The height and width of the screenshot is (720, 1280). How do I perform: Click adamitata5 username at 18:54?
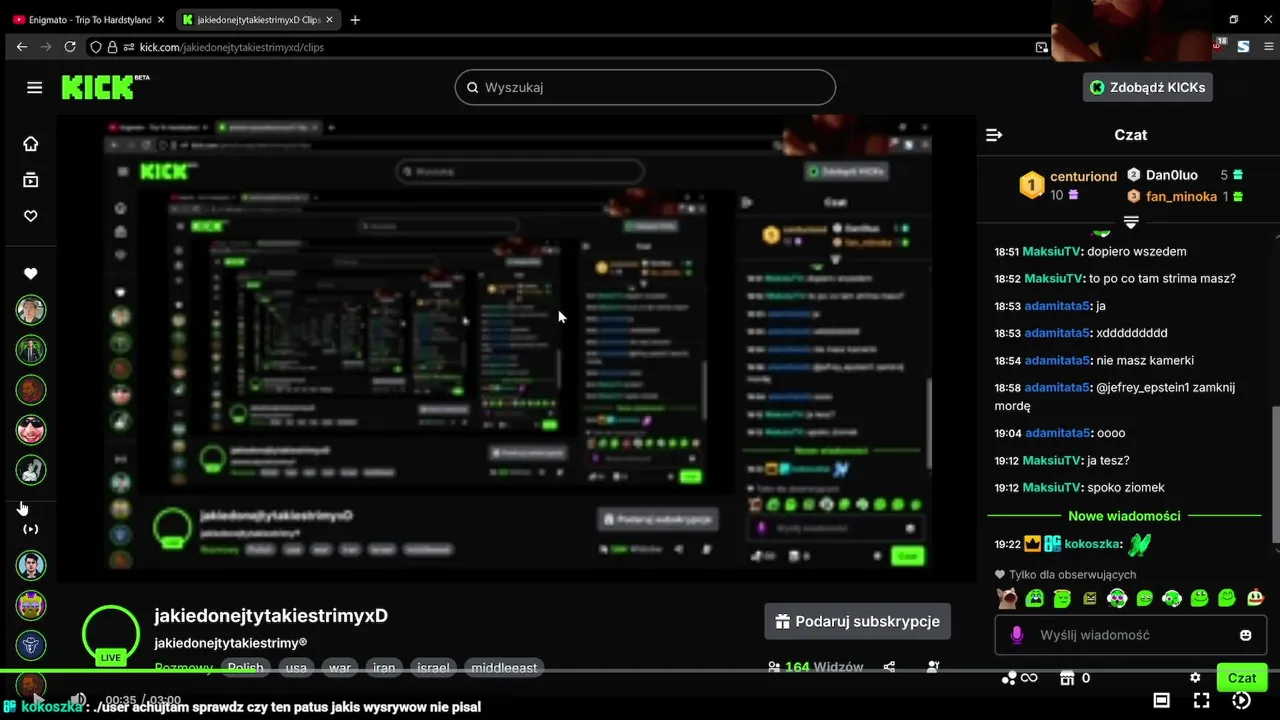(x=1057, y=360)
